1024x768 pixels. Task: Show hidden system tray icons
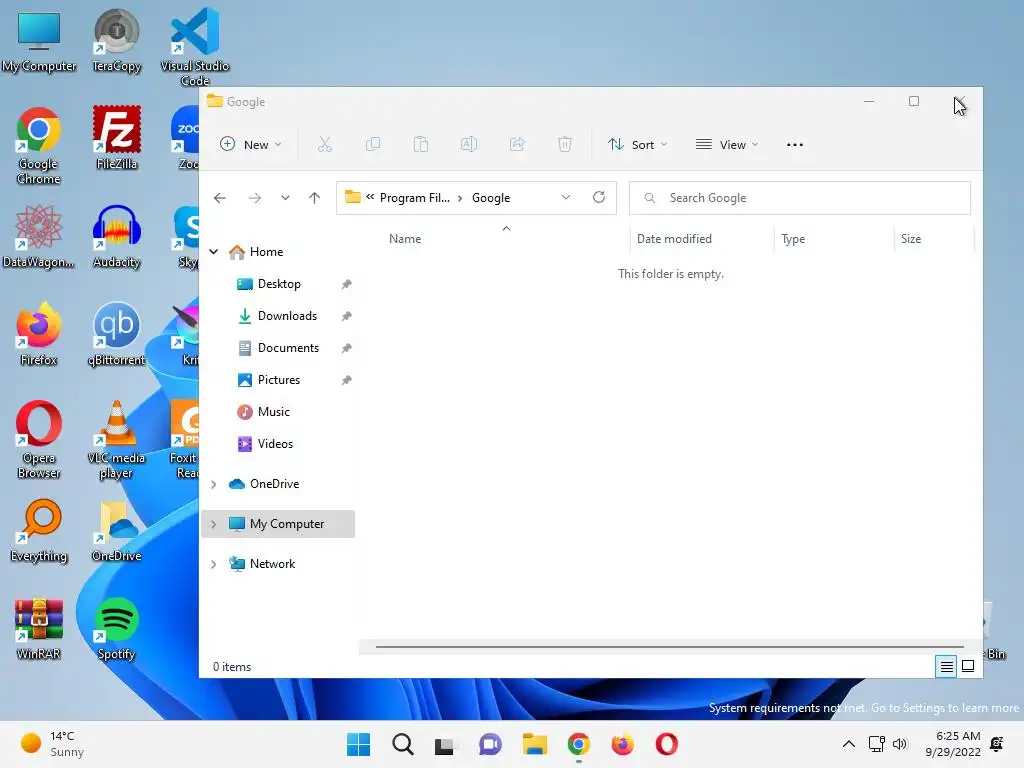tap(848, 744)
